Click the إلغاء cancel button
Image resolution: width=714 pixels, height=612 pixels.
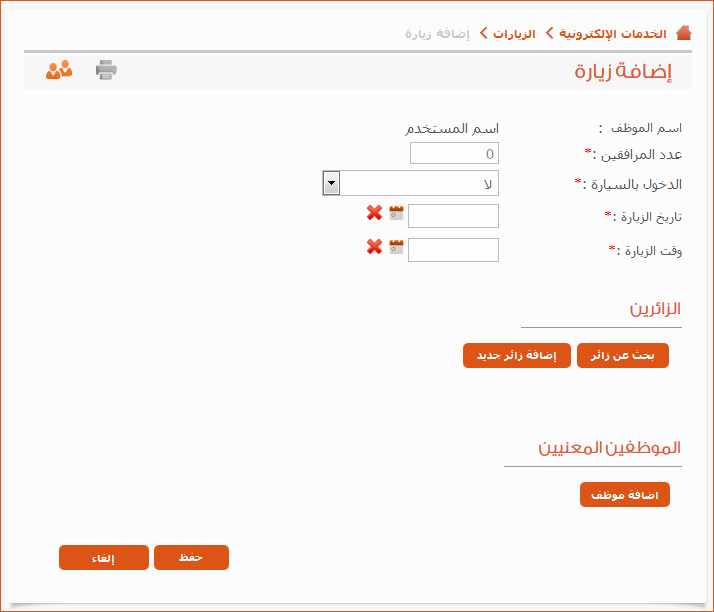coord(104,557)
